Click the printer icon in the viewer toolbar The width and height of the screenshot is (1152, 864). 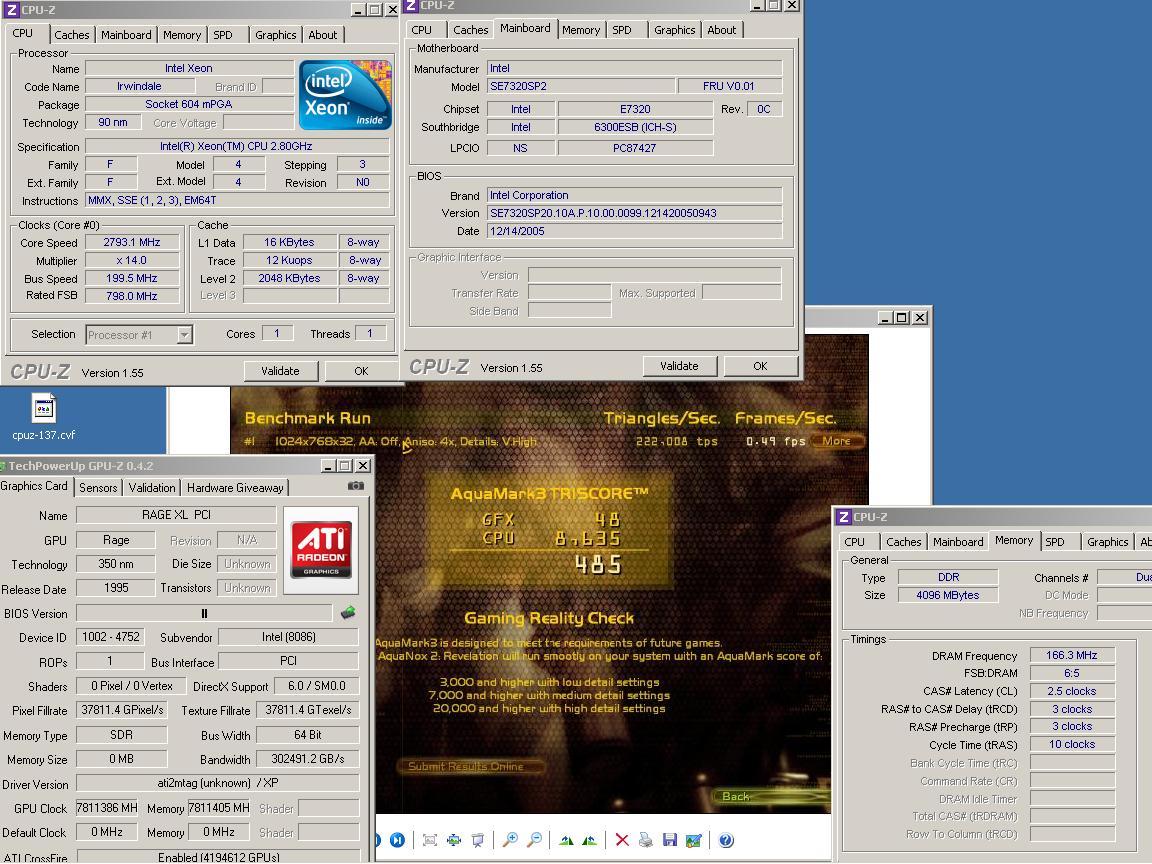pos(645,840)
